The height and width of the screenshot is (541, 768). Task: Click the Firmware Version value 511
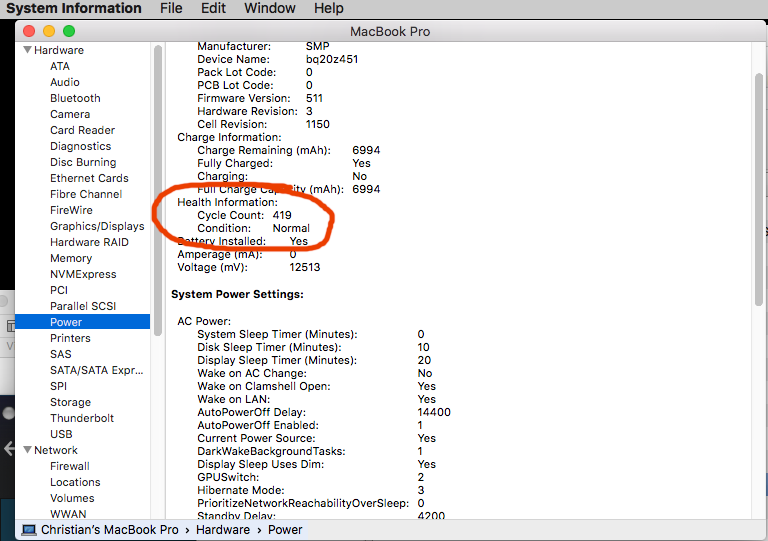point(314,98)
